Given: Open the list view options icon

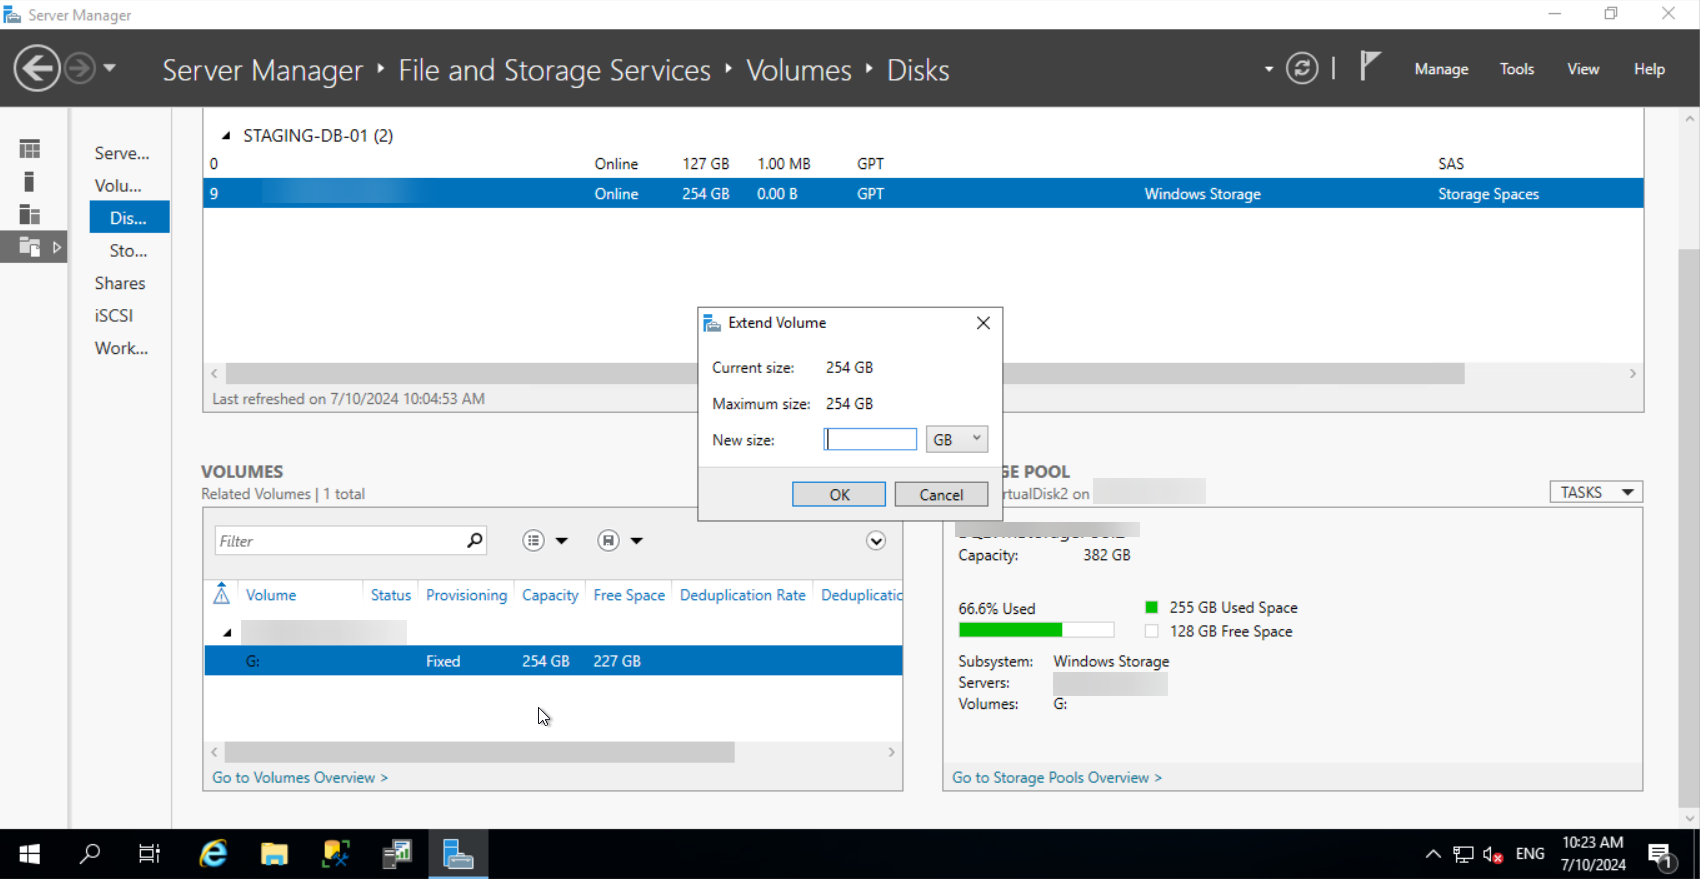Looking at the screenshot, I should point(533,541).
